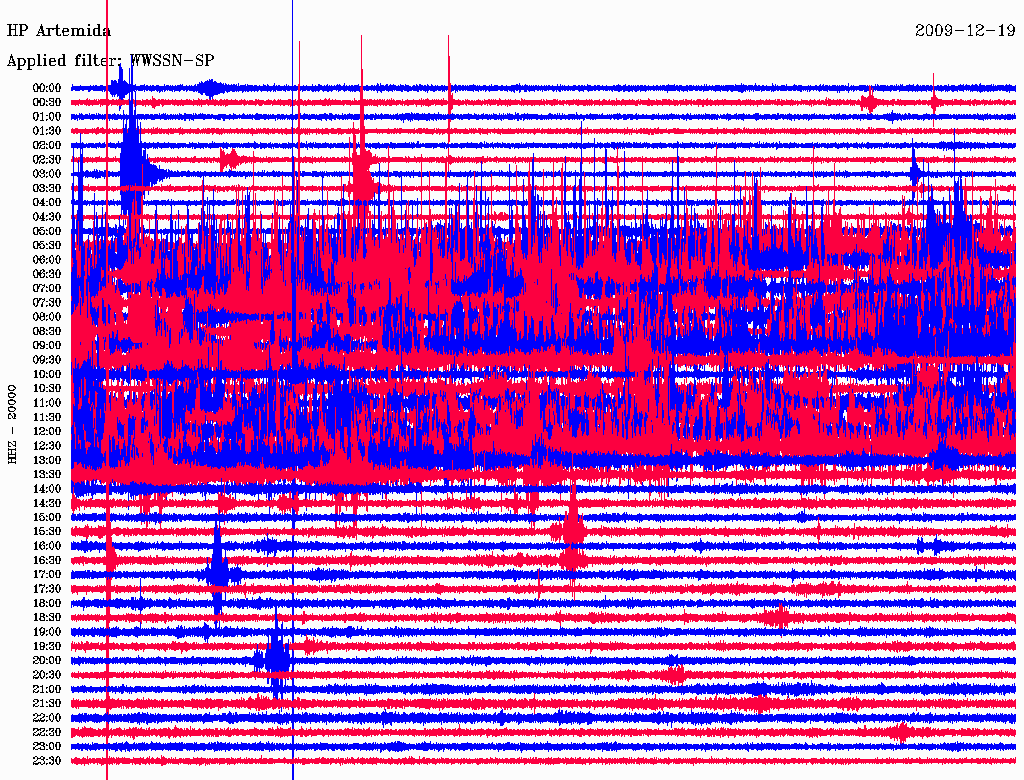Click the 07:00 time label
The height and width of the screenshot is (780, 1024).
coord(47,288)
